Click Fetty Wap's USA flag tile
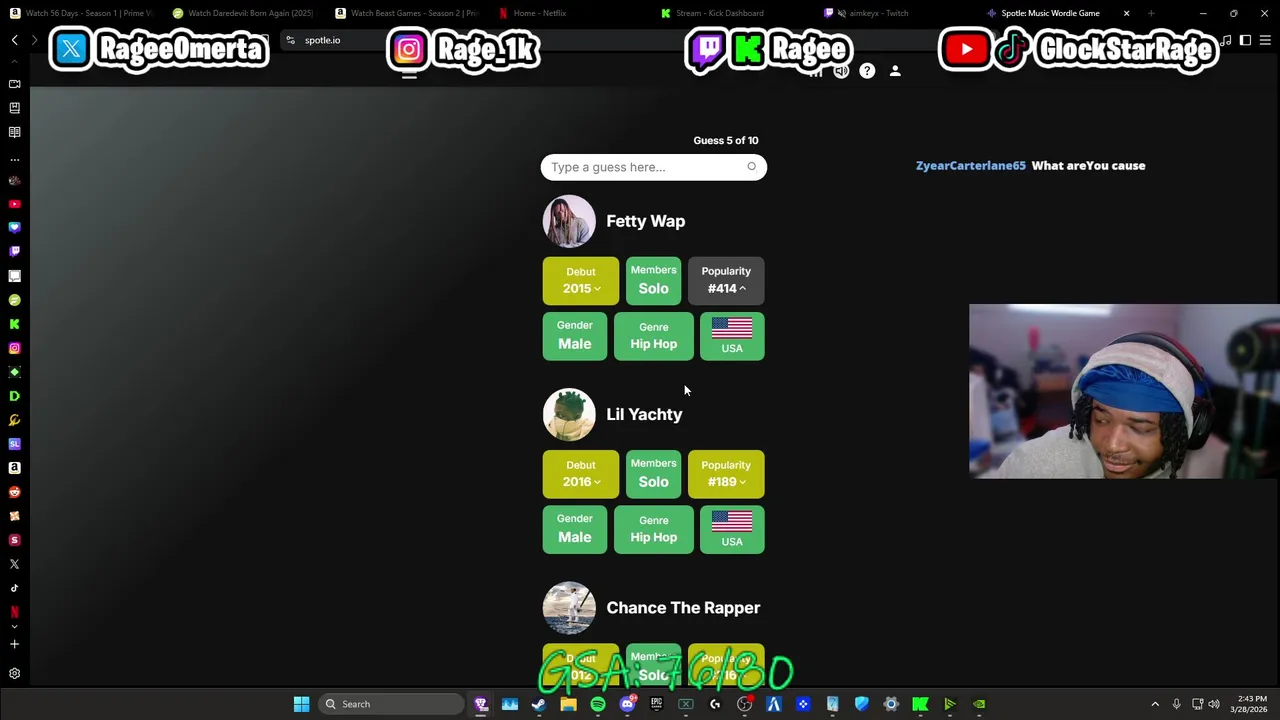 click(x=732, y=335)
